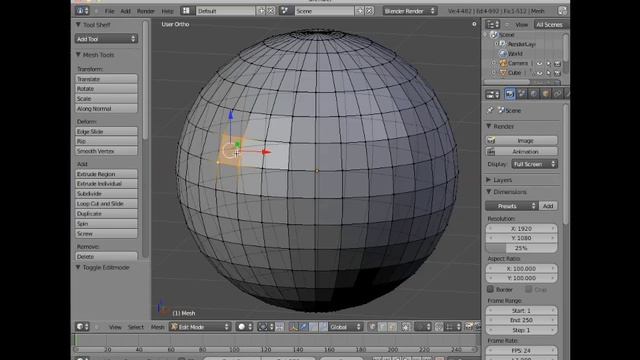Open the Edit Mode dropdown
Viewport: 640px width, 360px height.
click(x=200, y=327)
